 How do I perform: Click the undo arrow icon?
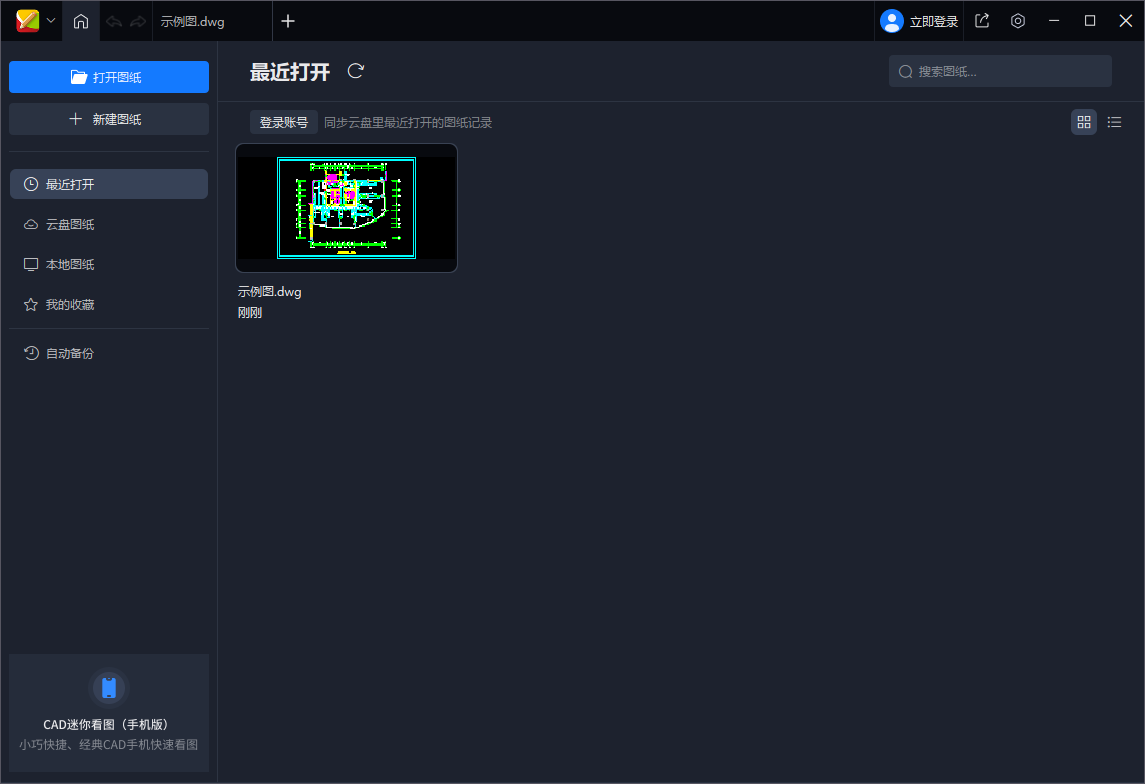[114, 21]
